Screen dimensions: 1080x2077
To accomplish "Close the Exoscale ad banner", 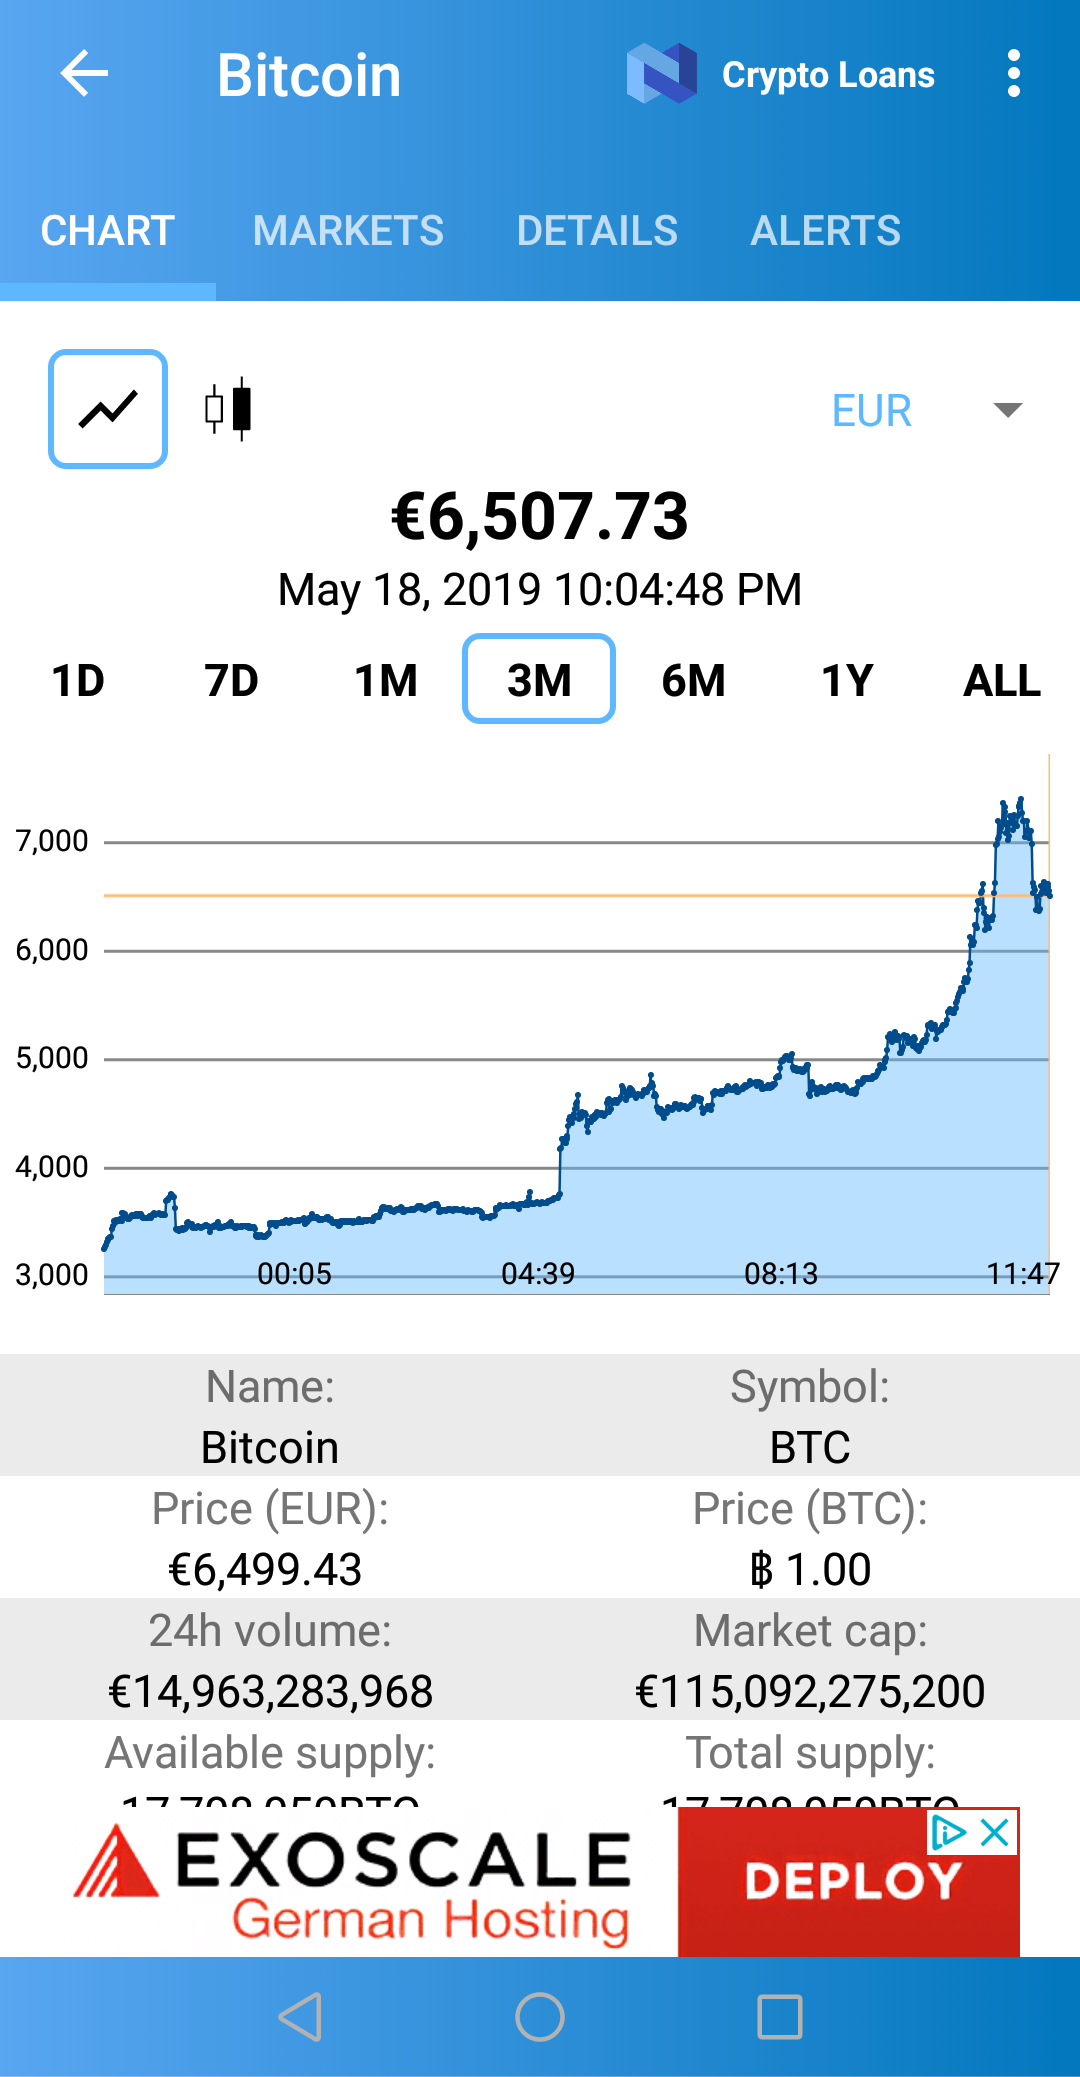I will click(995, 1833).
